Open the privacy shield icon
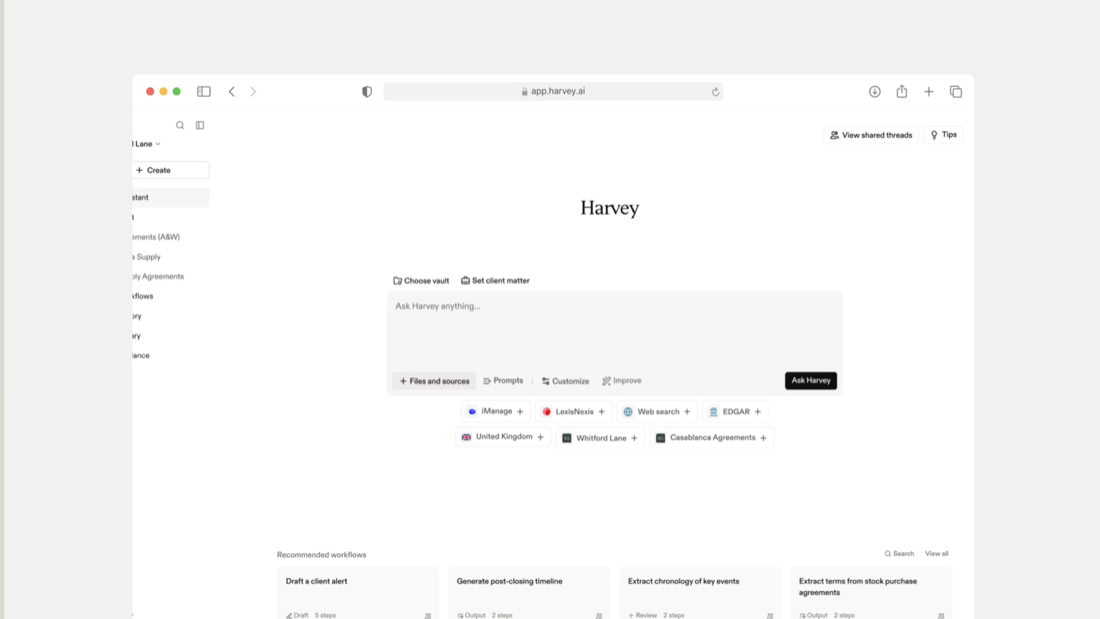The height and width of the screenshot is (619, 1100). pyautogui.click(x=367, y=91)
